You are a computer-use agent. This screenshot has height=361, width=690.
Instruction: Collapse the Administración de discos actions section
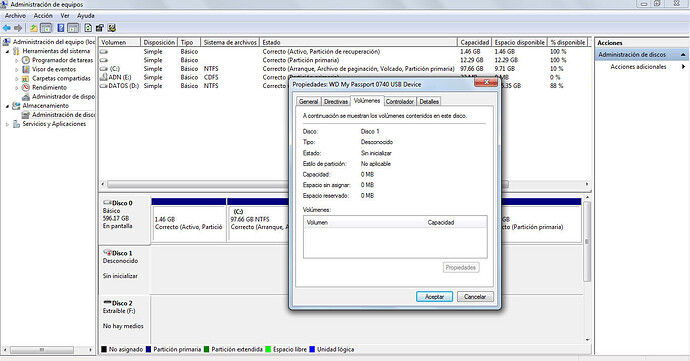click(683, 55)
